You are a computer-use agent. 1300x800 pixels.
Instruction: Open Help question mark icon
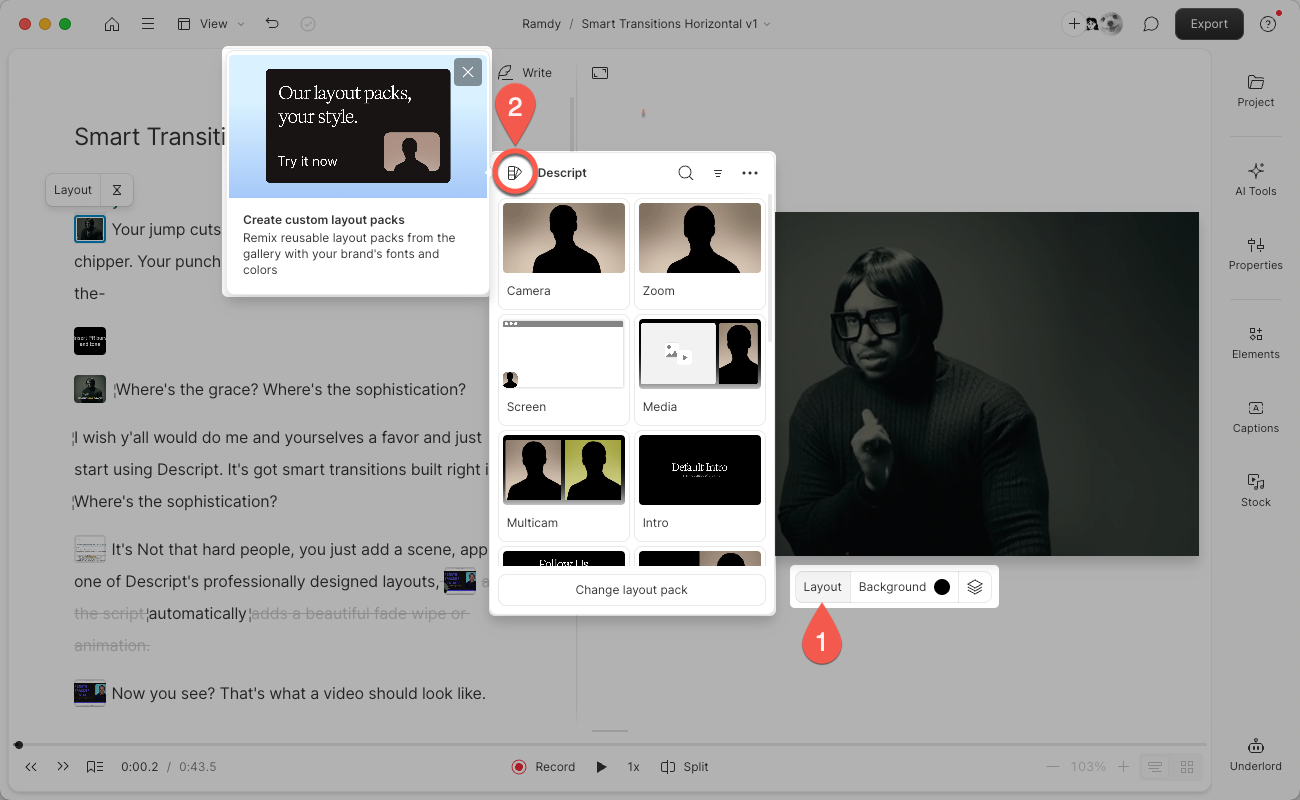click(1268, 24)
